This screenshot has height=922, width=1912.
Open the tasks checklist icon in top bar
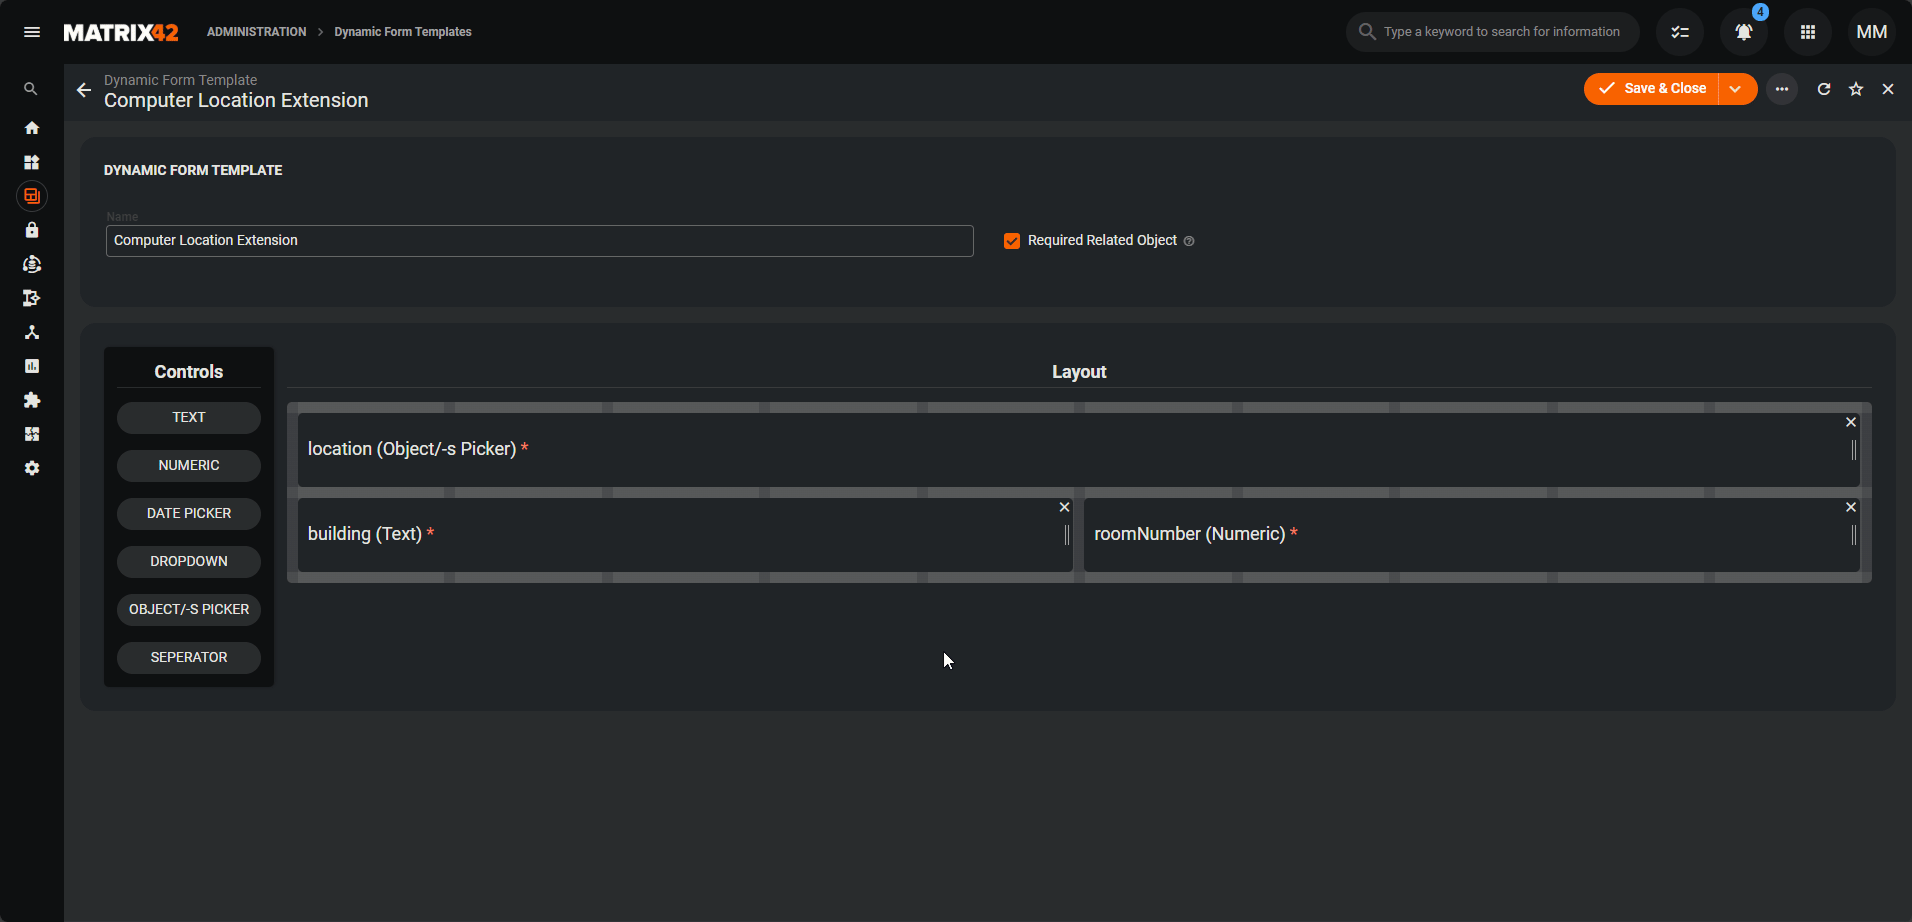pyautogui.click(x=1681, y=31)
